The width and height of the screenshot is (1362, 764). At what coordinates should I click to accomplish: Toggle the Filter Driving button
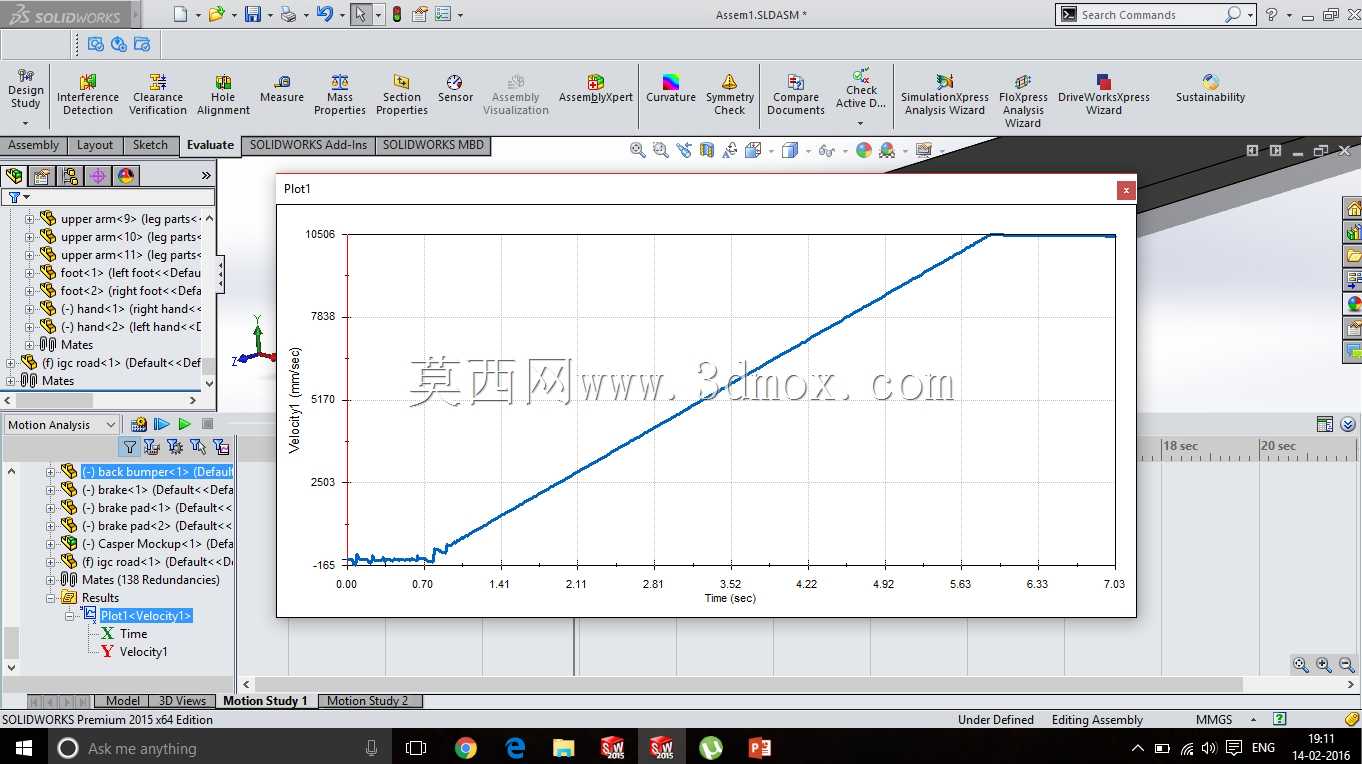tap(175, 447)
